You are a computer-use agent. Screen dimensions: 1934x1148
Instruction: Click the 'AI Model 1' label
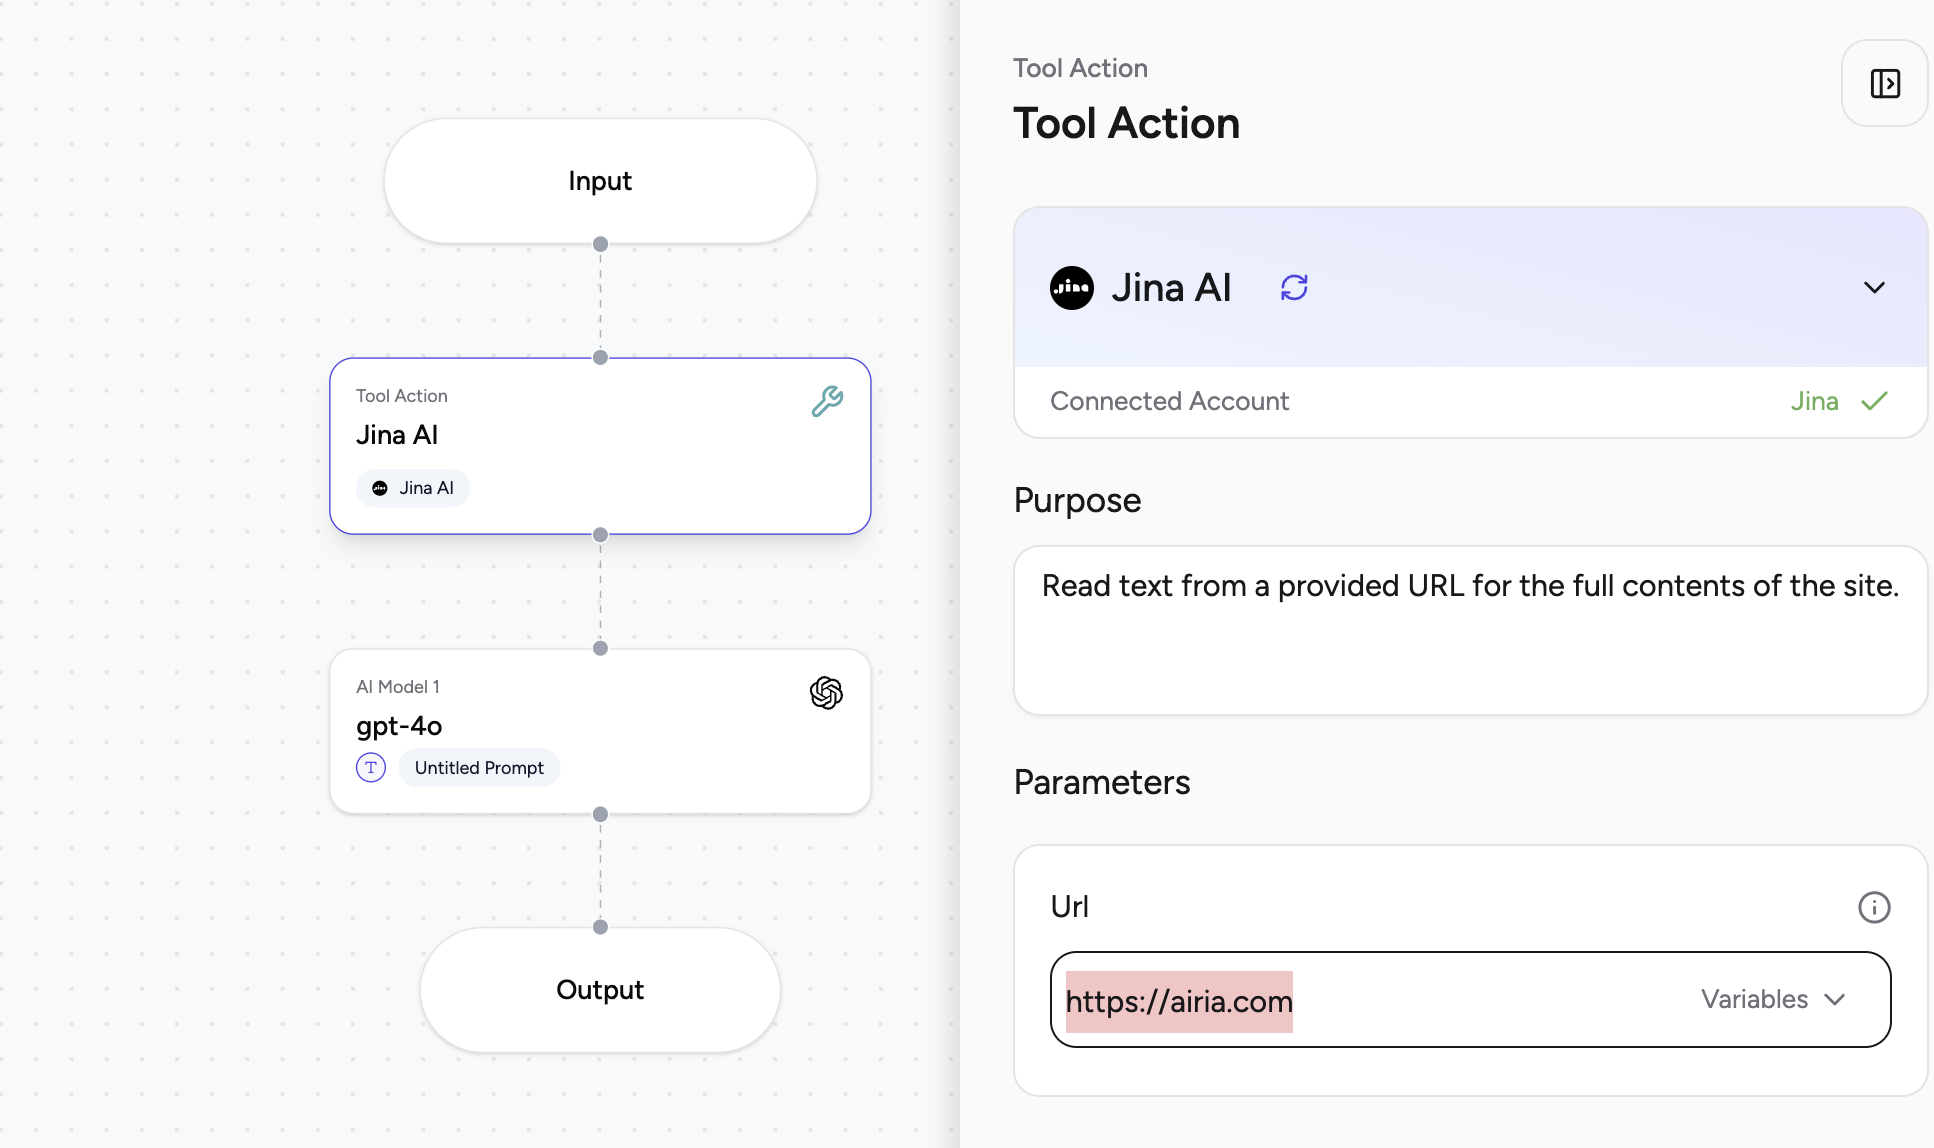tap(398, 687)
